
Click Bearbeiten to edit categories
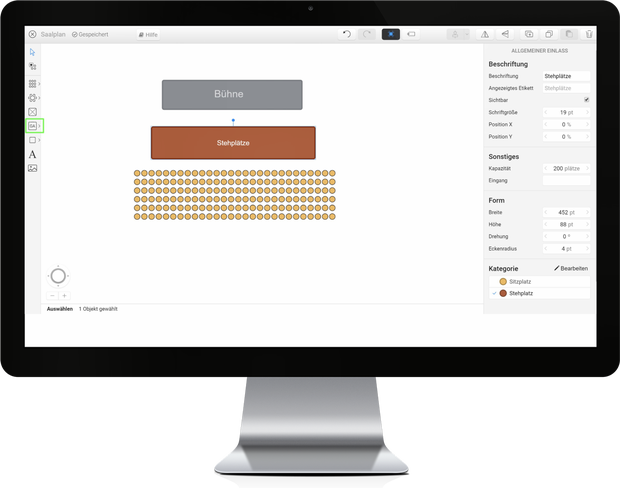tap(571, 269)
